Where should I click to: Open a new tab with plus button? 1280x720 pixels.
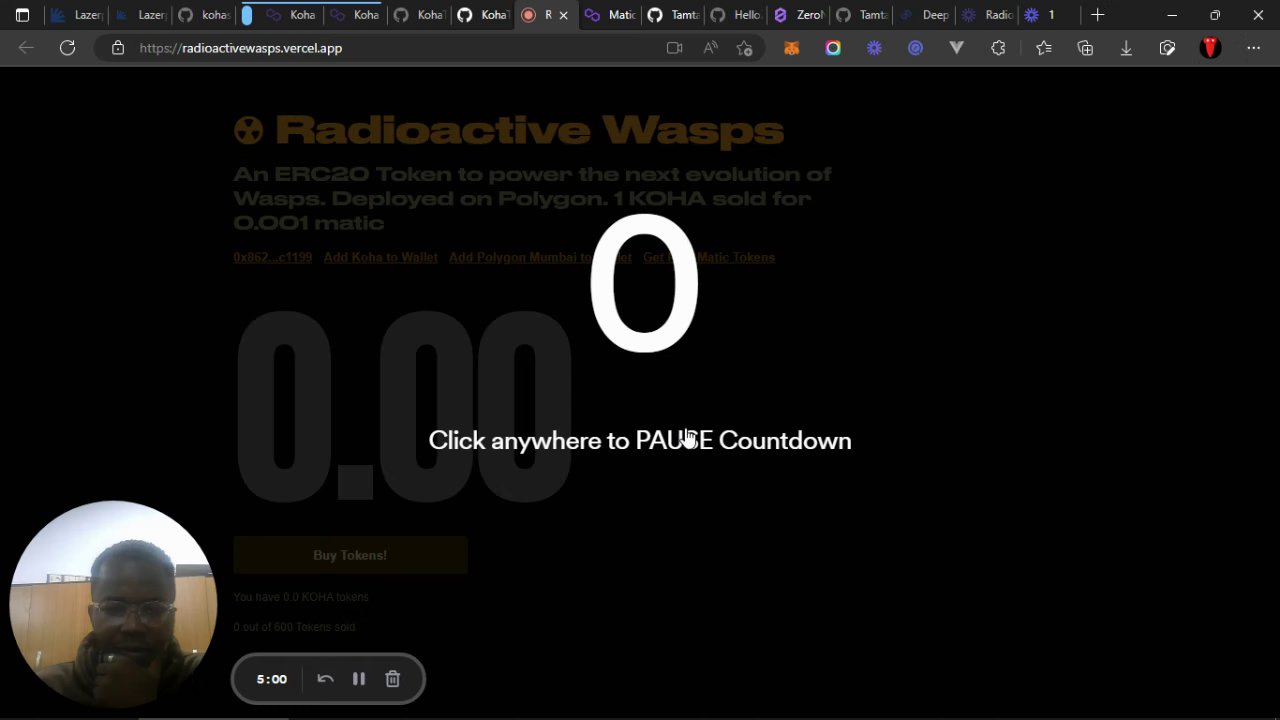click(x=1097, y=15)
